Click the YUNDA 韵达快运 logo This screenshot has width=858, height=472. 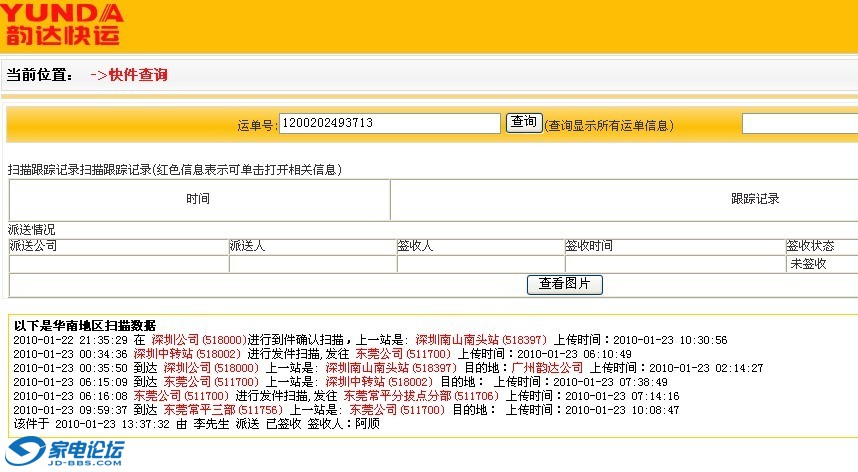click(62, 25)
